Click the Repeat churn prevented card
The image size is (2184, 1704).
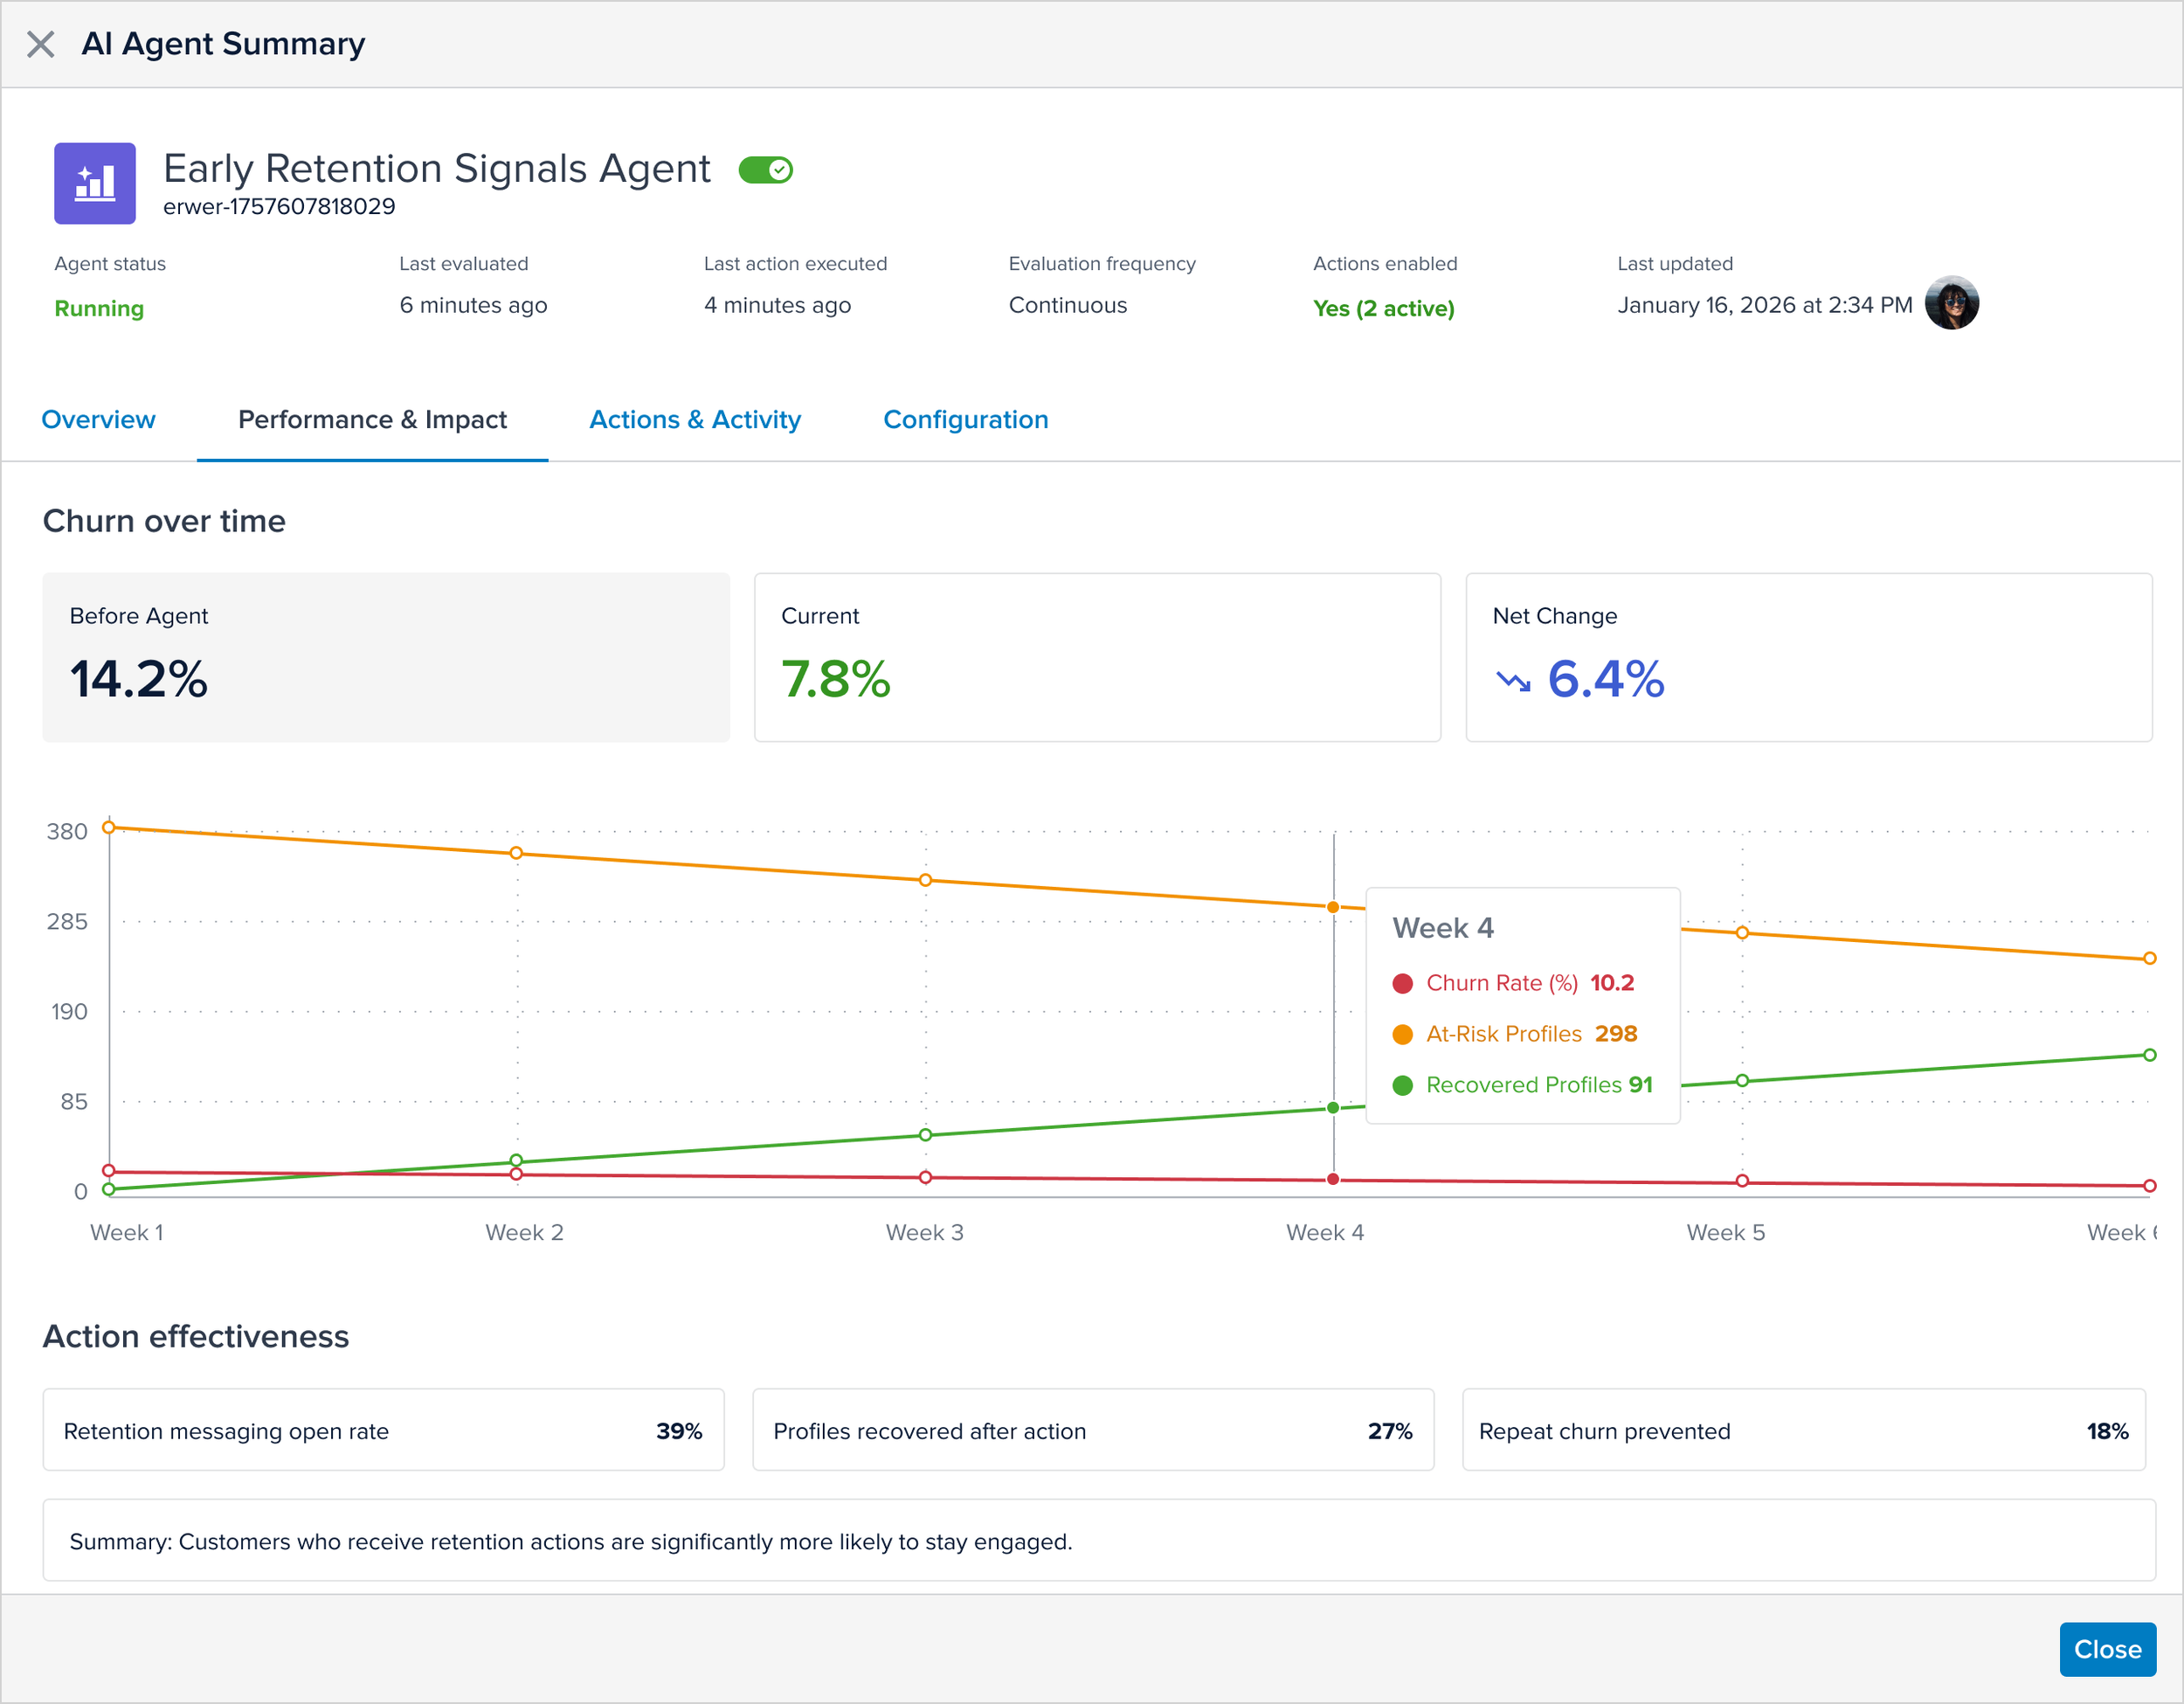point(1803,1430)
